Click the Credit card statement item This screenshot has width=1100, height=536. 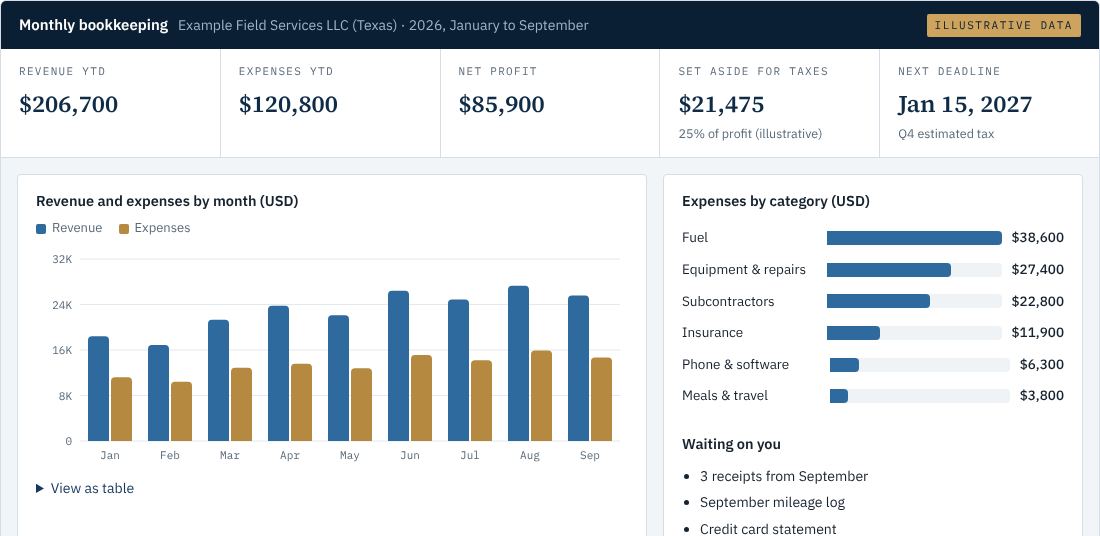pyautogui.click(x=768, y=529)
